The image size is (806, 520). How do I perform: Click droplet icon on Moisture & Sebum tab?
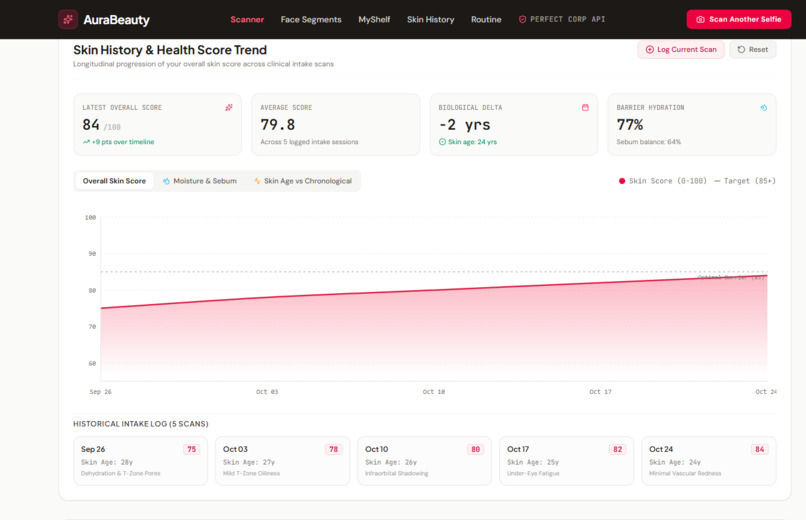(166, 181)
